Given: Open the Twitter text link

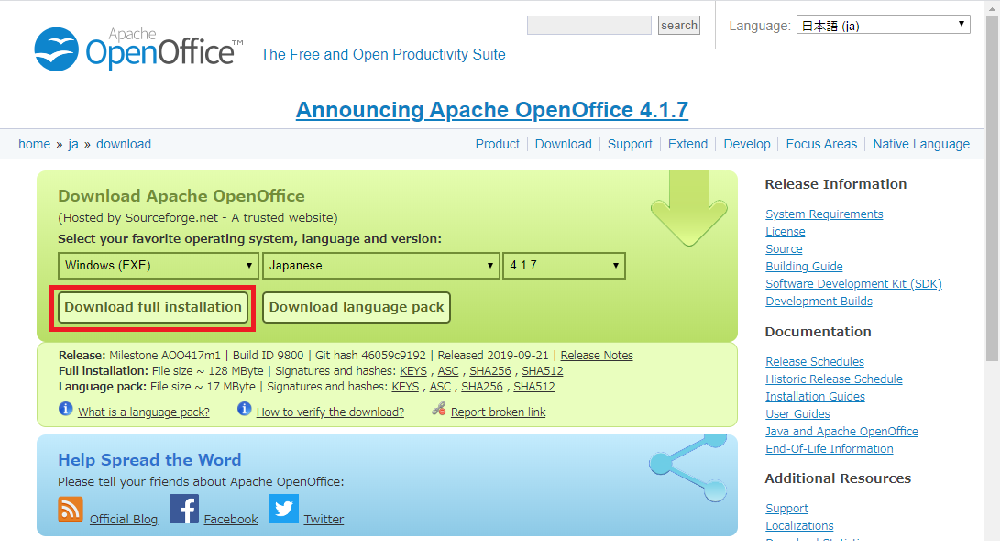Looking at the screenshot, I should coord(323,519).
